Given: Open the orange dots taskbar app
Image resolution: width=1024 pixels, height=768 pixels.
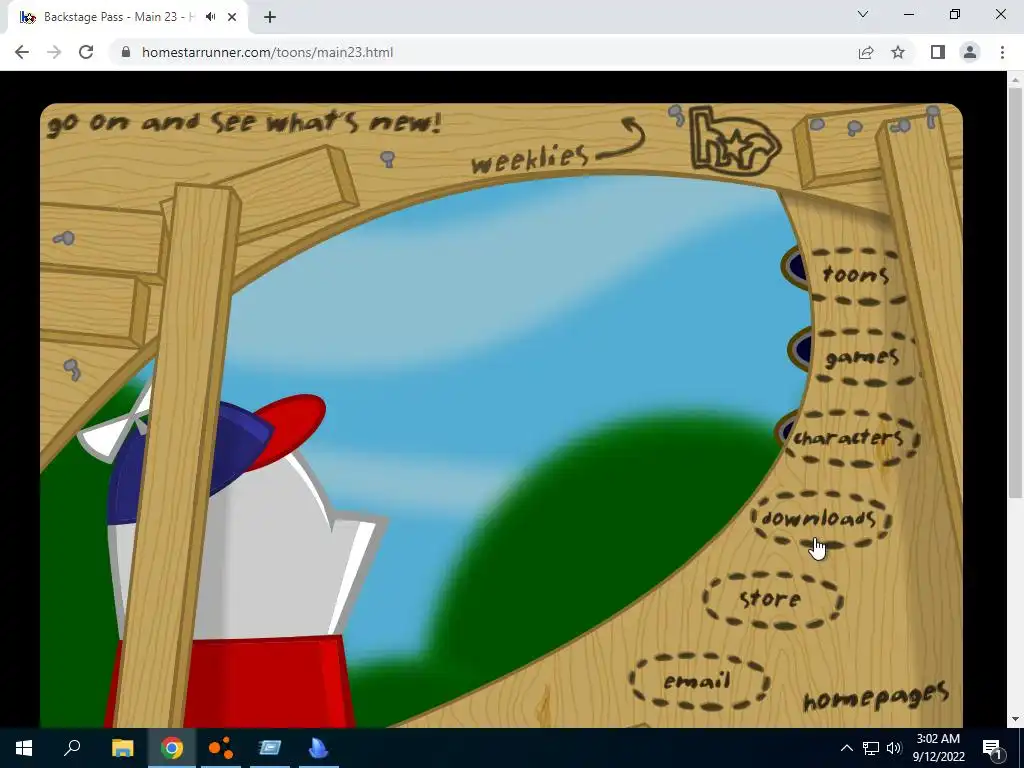Looking at the screenshot, I should click(221, 748).
